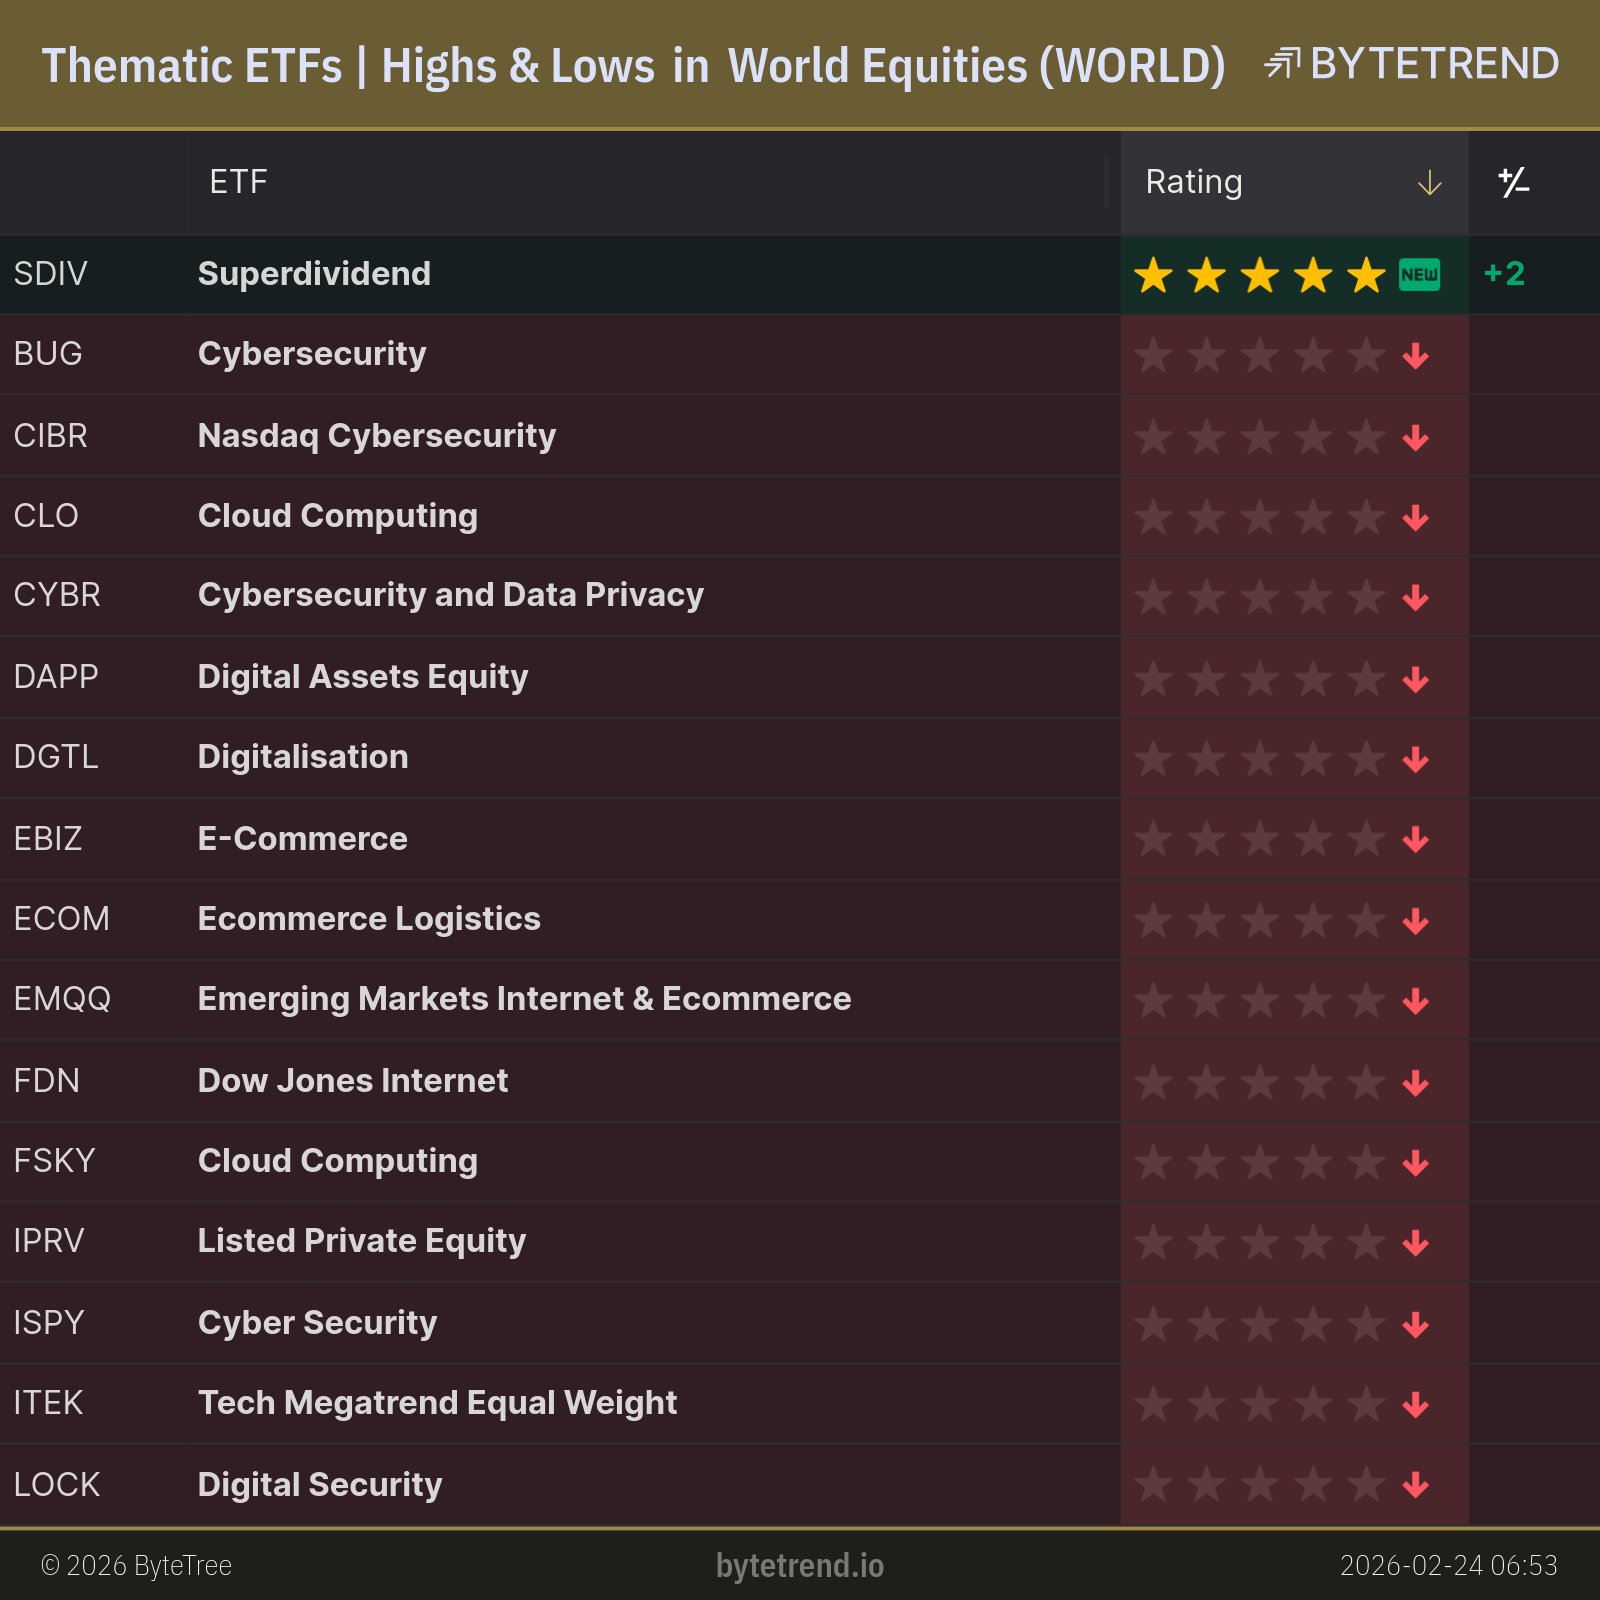This screenshot has height=1600, width=1600.
Task: Click the red down arrow for CLO
Action: (x=1415, y=518)
